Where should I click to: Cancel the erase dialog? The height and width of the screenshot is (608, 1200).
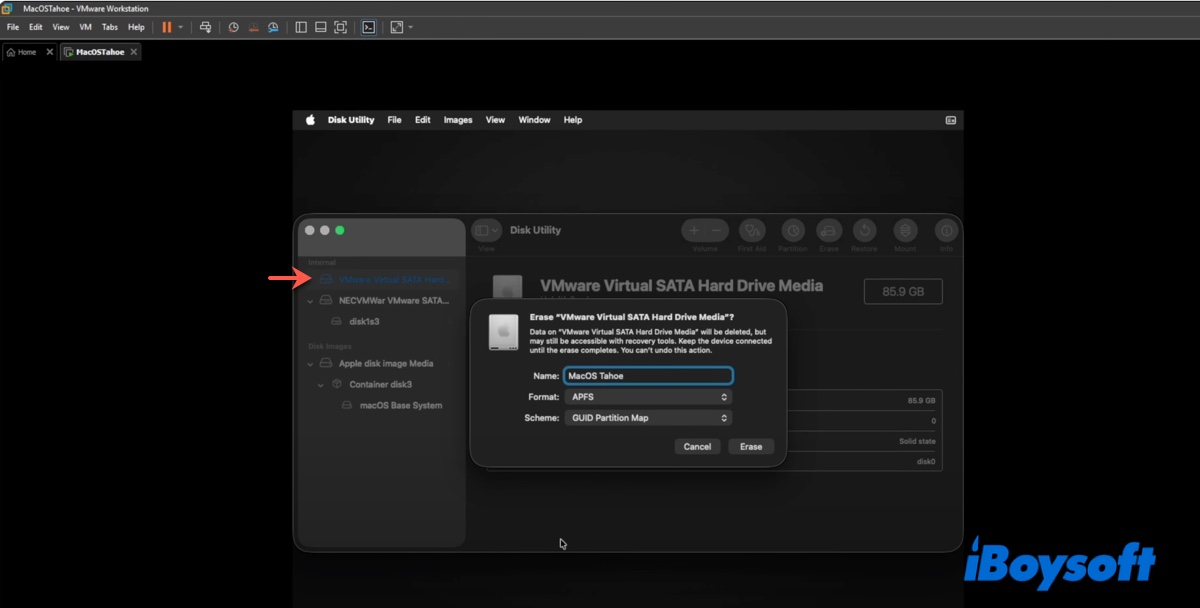click(697, 447)
